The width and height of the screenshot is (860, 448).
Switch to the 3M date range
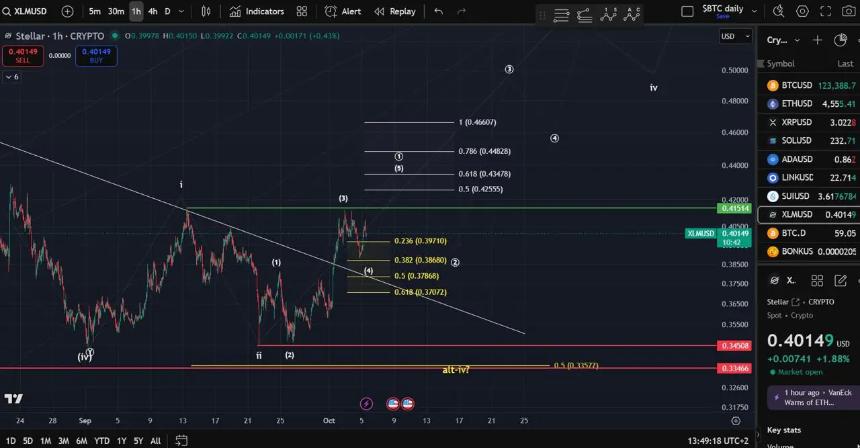[64, 441]
